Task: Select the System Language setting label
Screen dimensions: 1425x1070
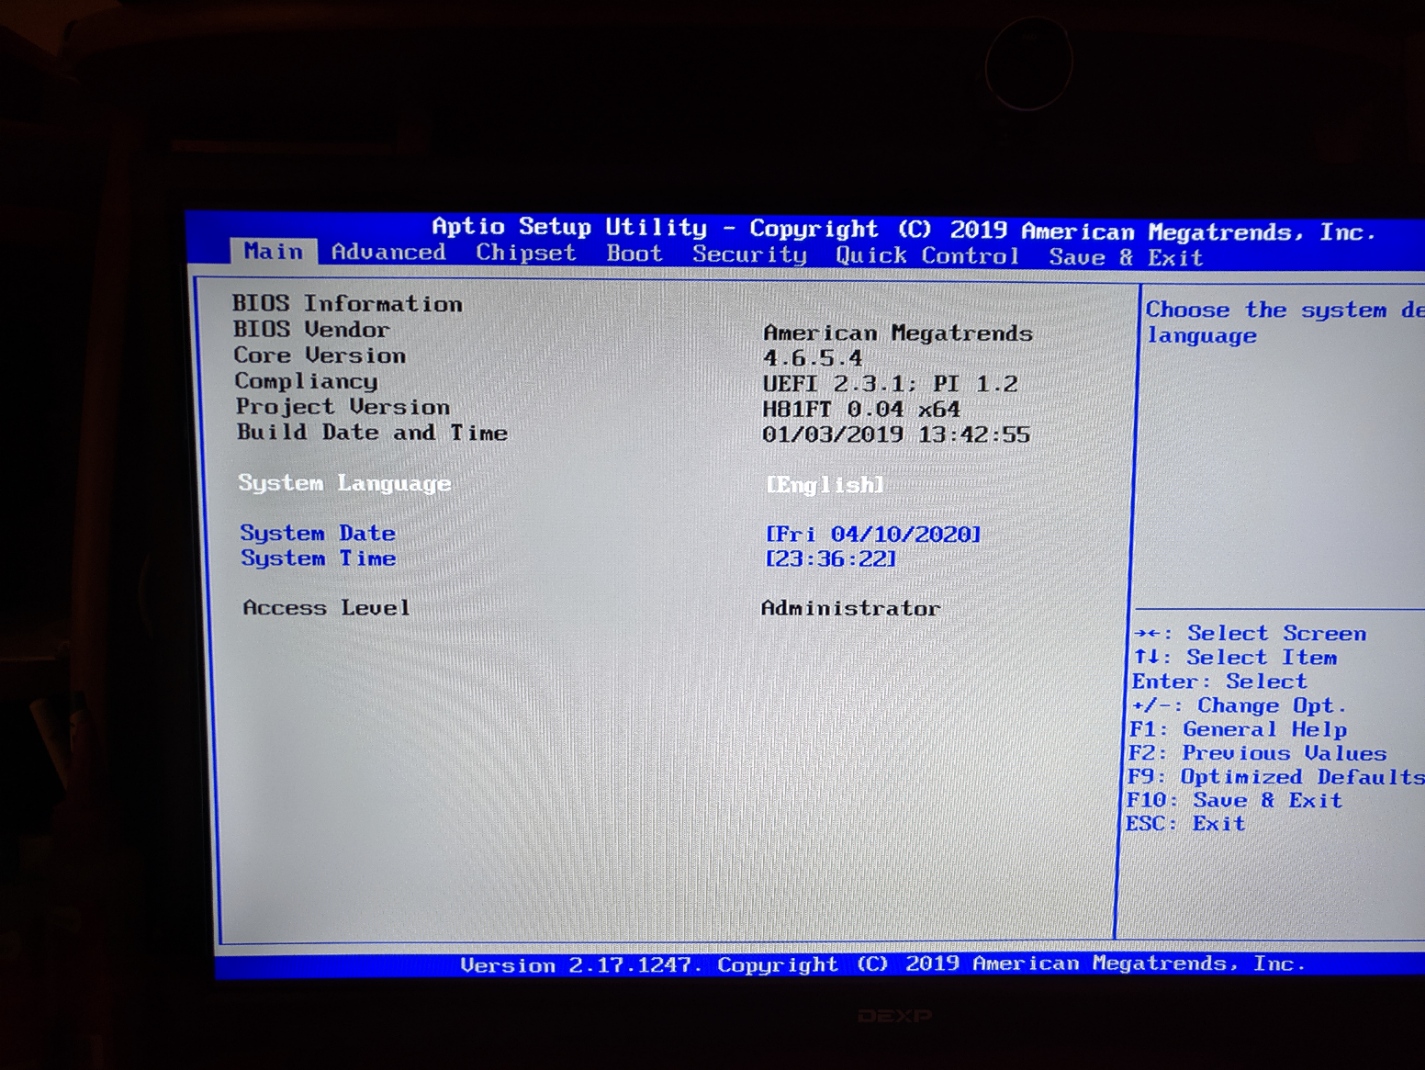Action: pyautogui.click(x=344, y=483)
